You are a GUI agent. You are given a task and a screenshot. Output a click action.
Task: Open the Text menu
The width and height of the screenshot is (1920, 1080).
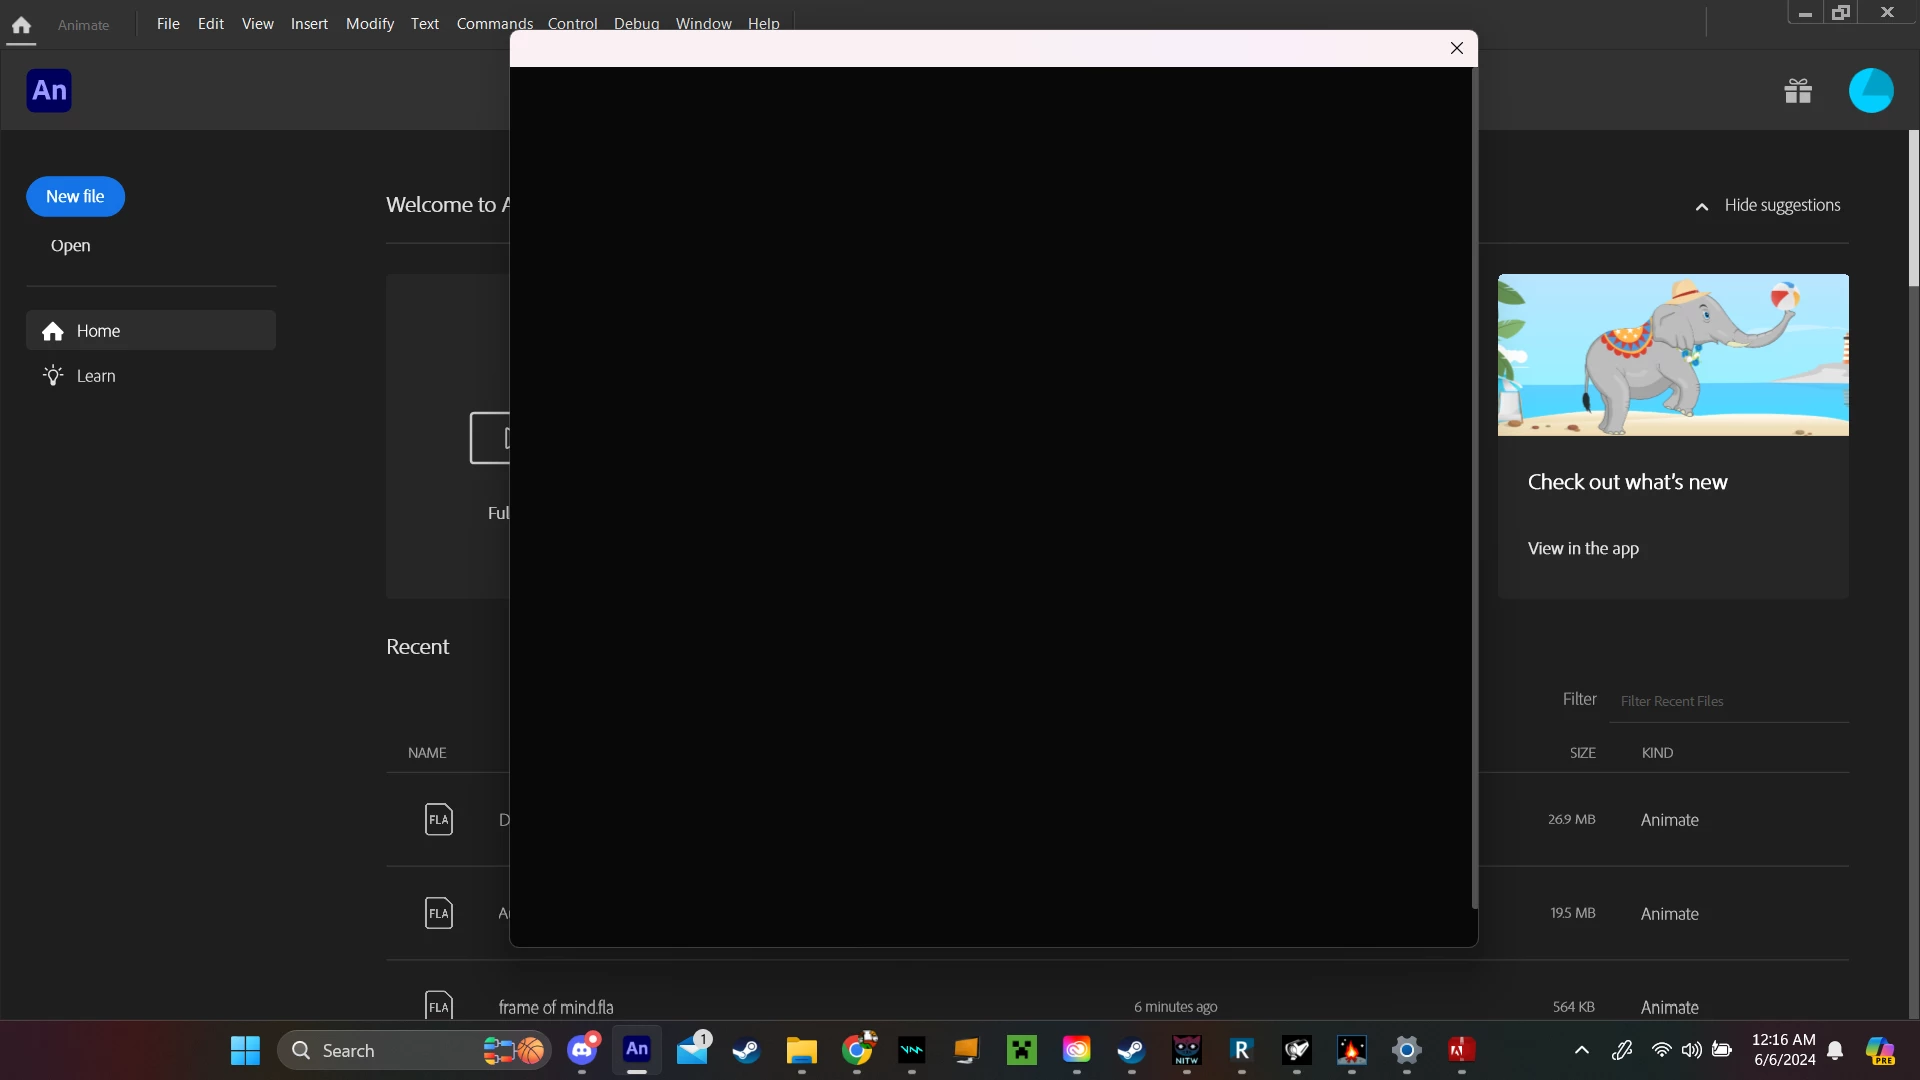(424, 24)
